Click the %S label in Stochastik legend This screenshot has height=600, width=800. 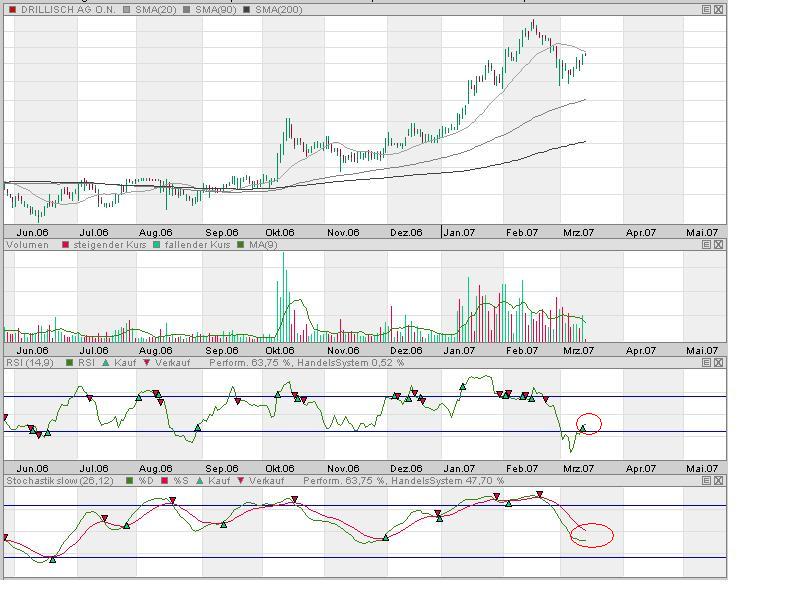click(x=181, y=481)
